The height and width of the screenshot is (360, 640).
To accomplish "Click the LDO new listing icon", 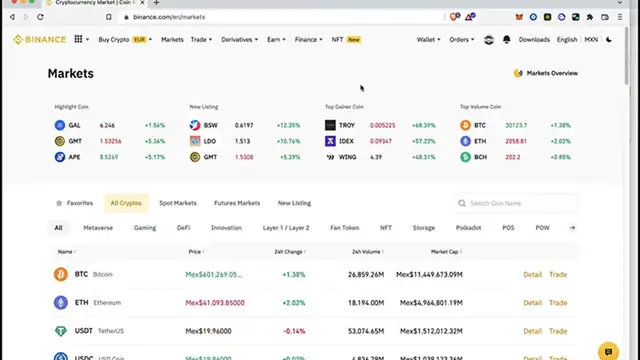I will (x=195, y=141).
